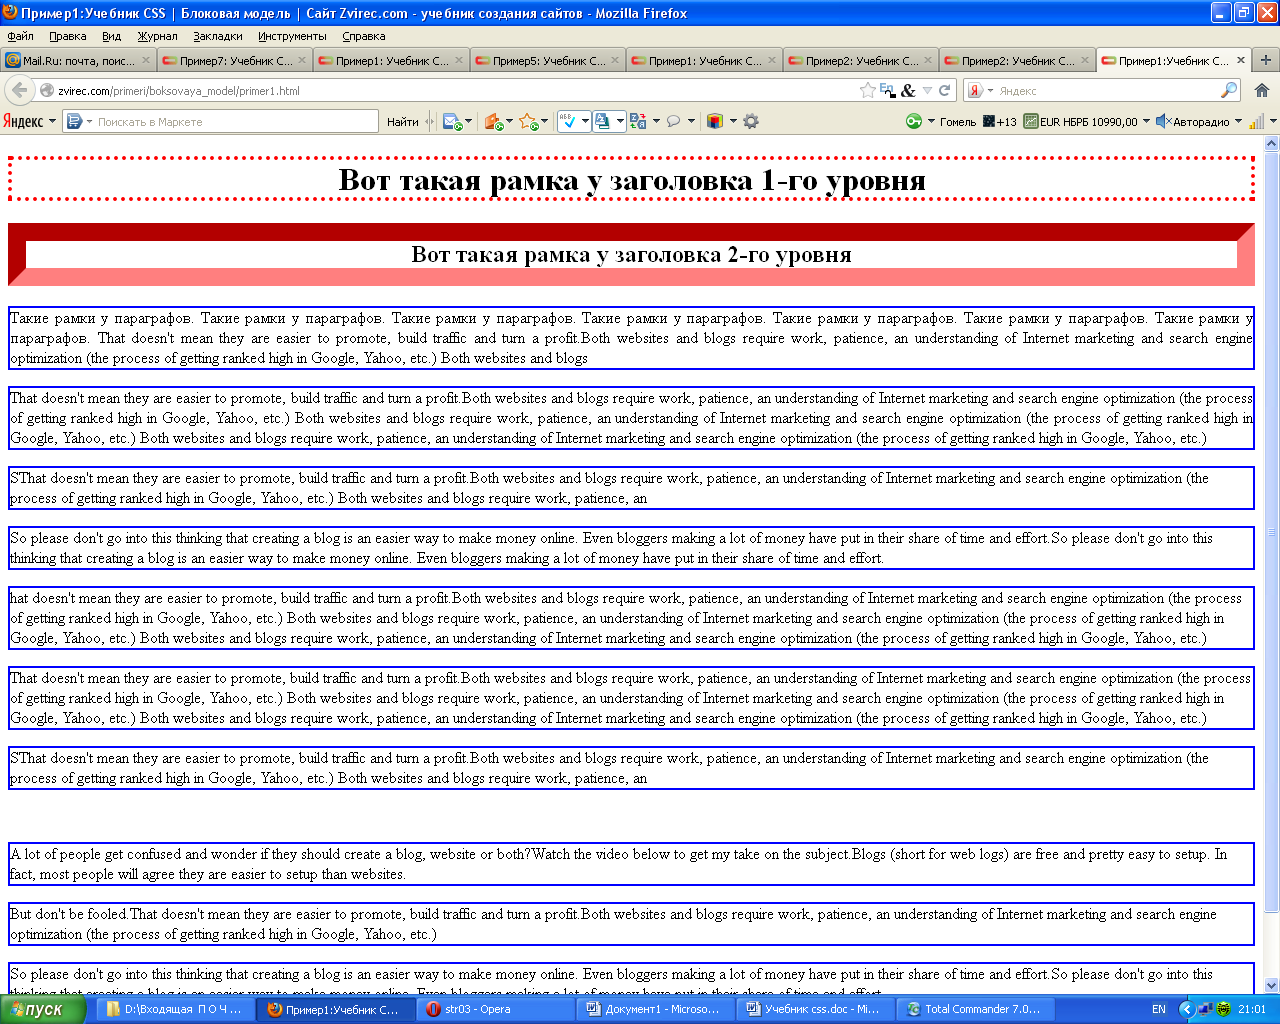Click the vertical scrollbar down arrow
1280x1024 pixels.
(1272, 985)
